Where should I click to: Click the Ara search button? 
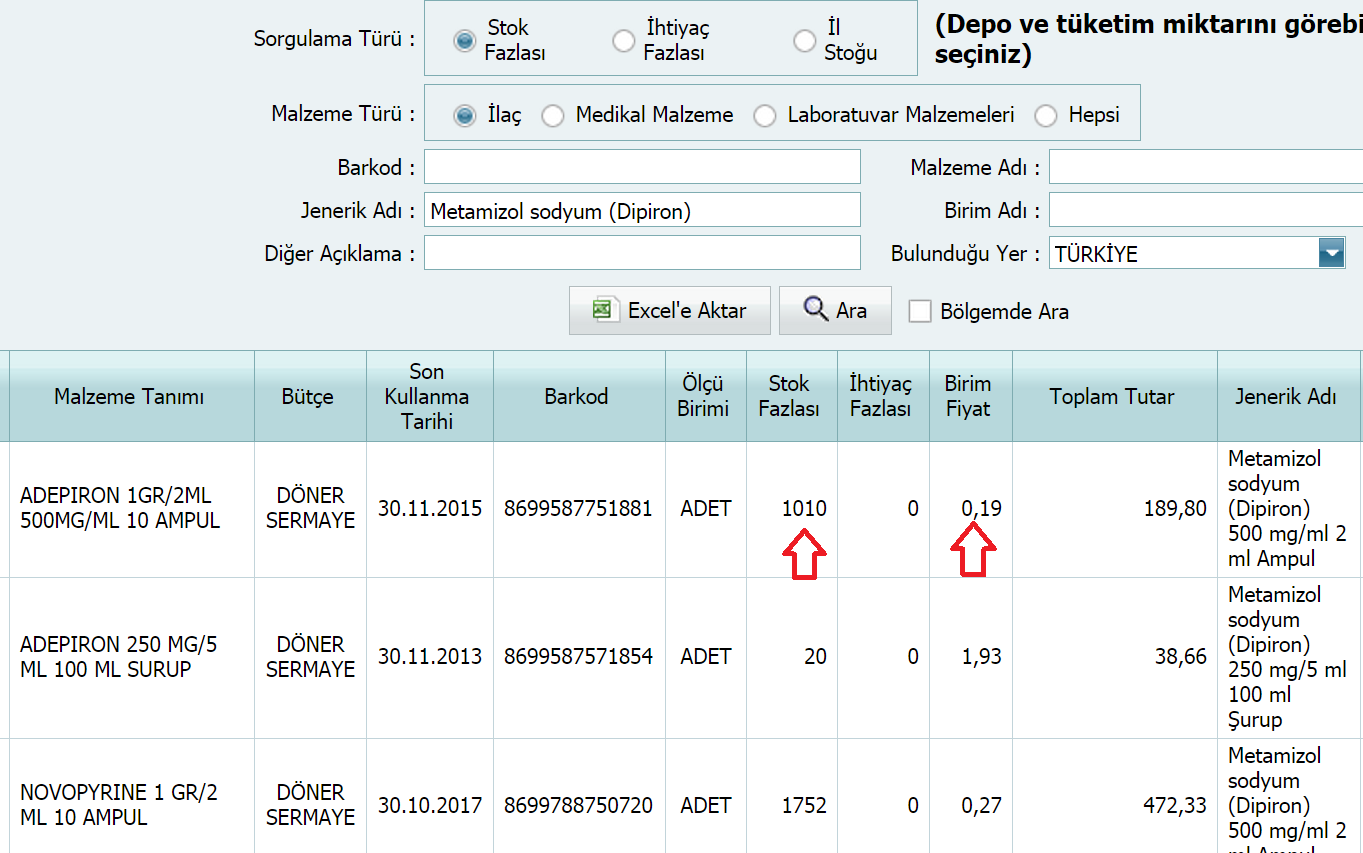[835, 310]
